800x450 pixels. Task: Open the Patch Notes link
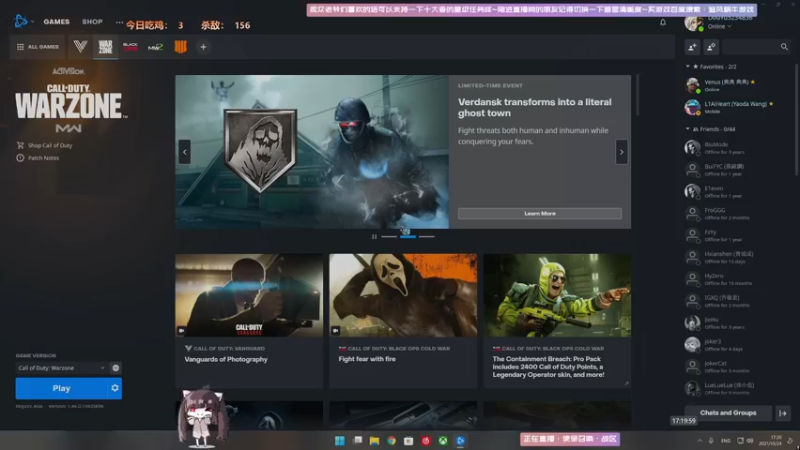point(43,158)
